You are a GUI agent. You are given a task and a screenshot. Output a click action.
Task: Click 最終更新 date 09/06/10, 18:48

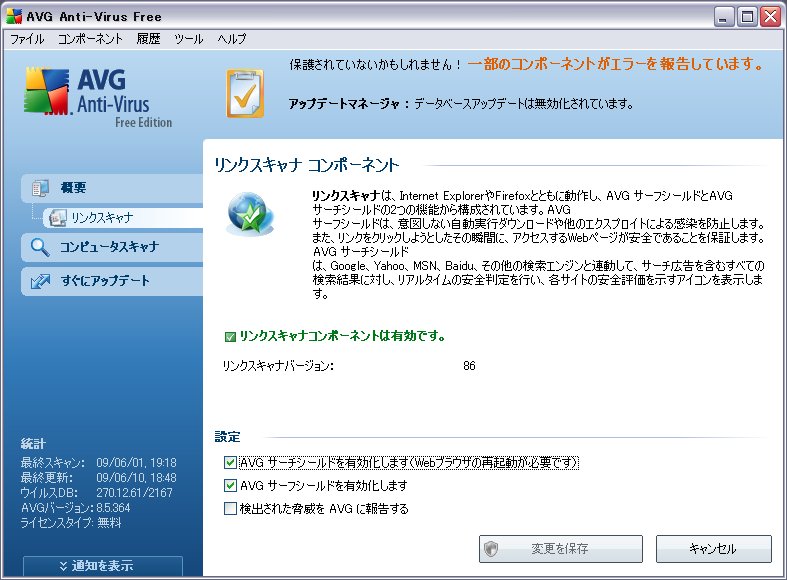(x=136, y=478)
